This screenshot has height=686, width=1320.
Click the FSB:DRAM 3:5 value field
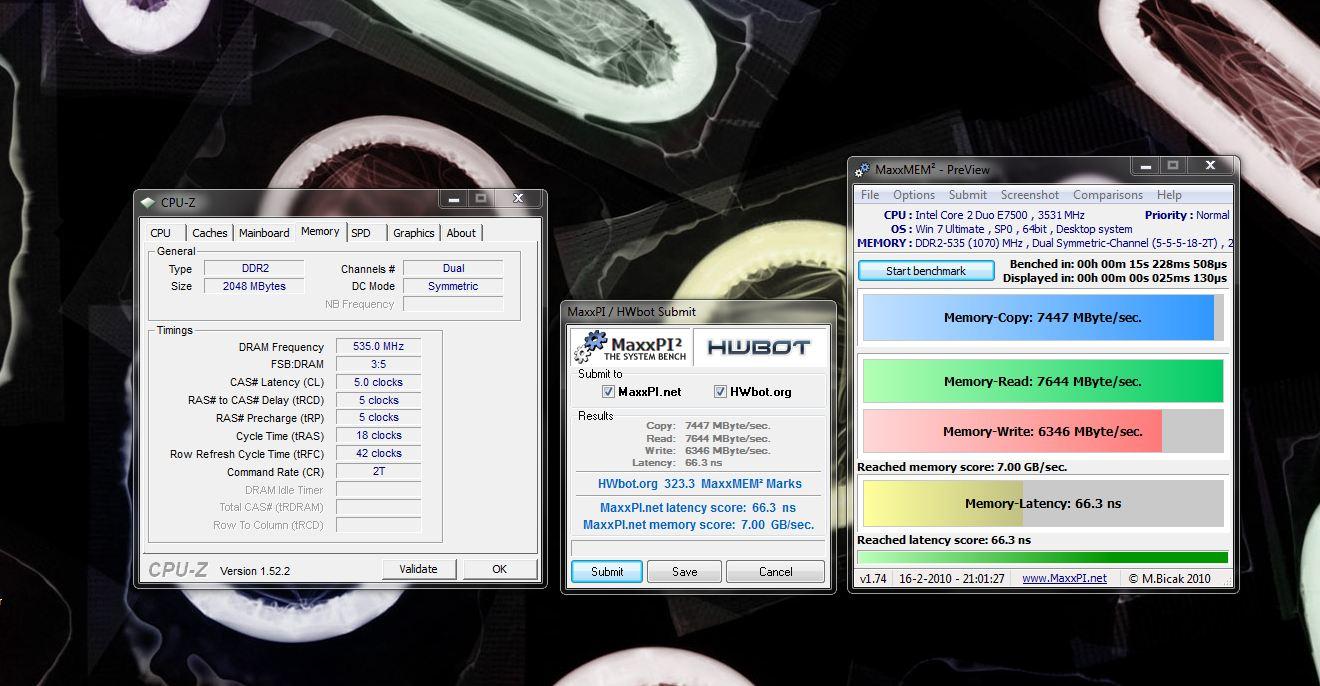click(378, 365)
